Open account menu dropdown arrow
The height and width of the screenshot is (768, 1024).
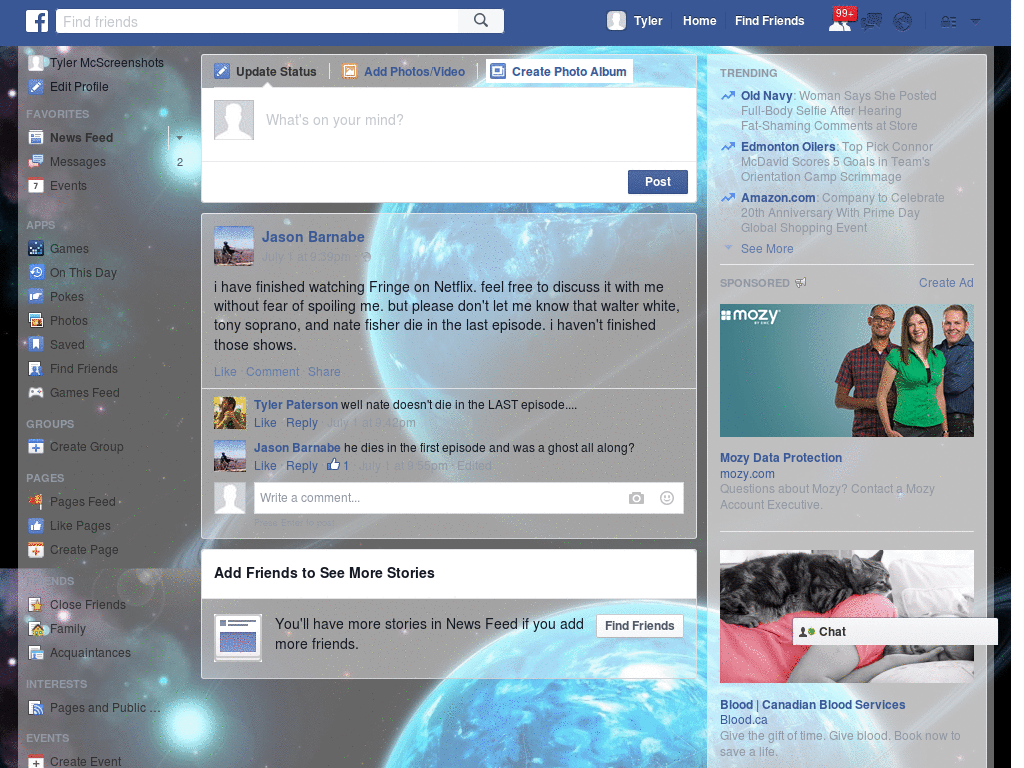975,22
